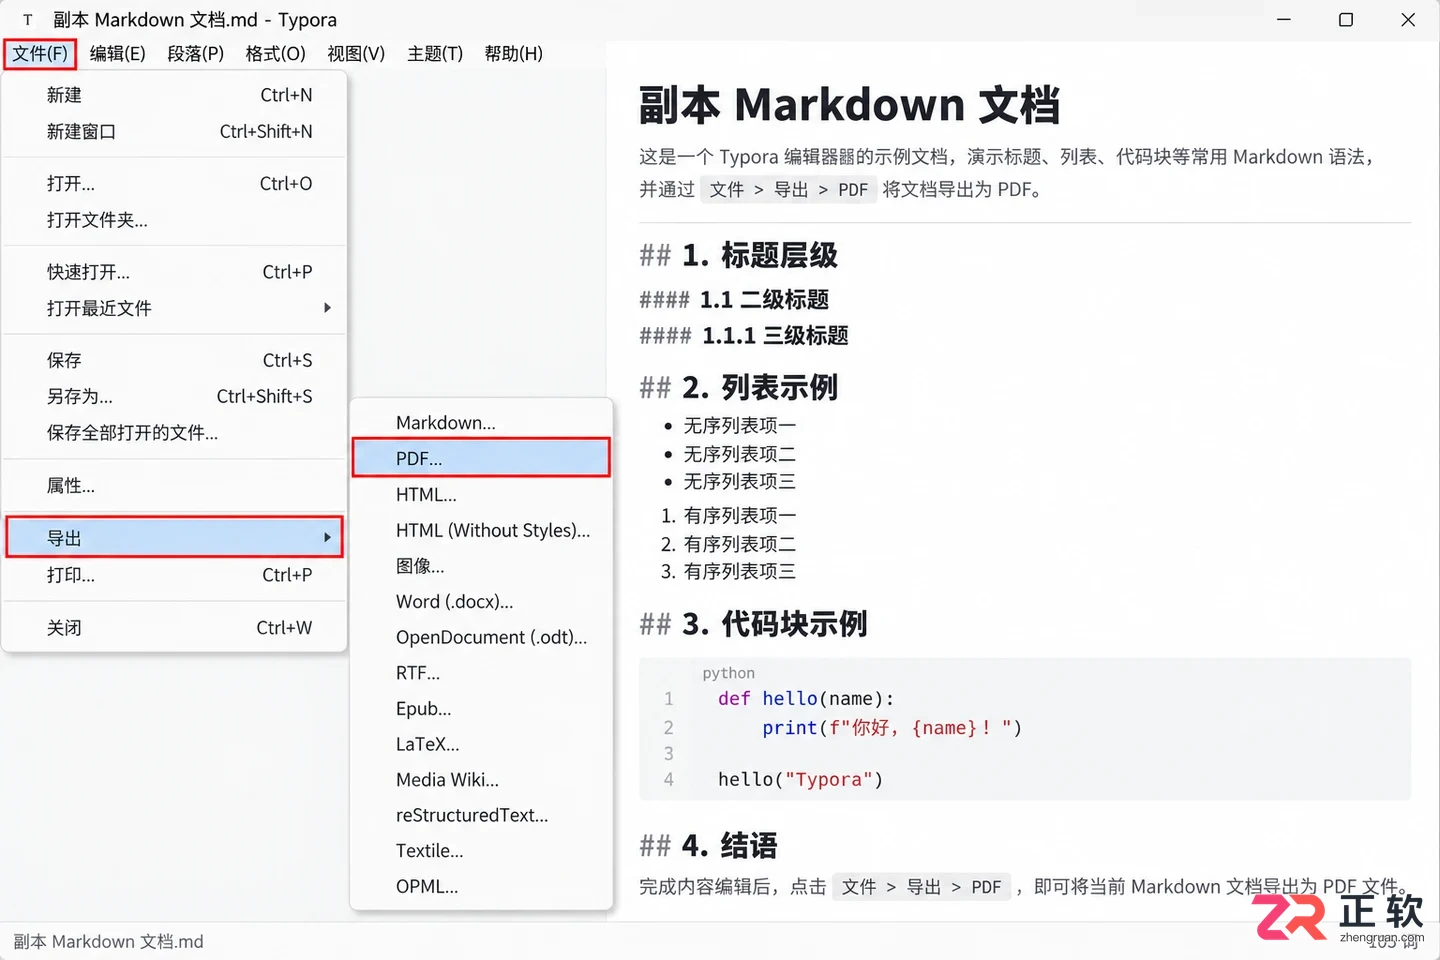1440x960 pixels.
Task: Export as HTML (Without Styles)...
Action: coord(481,531)
